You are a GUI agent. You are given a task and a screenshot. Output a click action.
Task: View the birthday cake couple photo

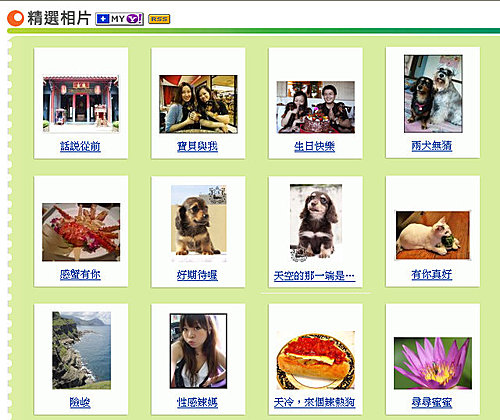316,107
